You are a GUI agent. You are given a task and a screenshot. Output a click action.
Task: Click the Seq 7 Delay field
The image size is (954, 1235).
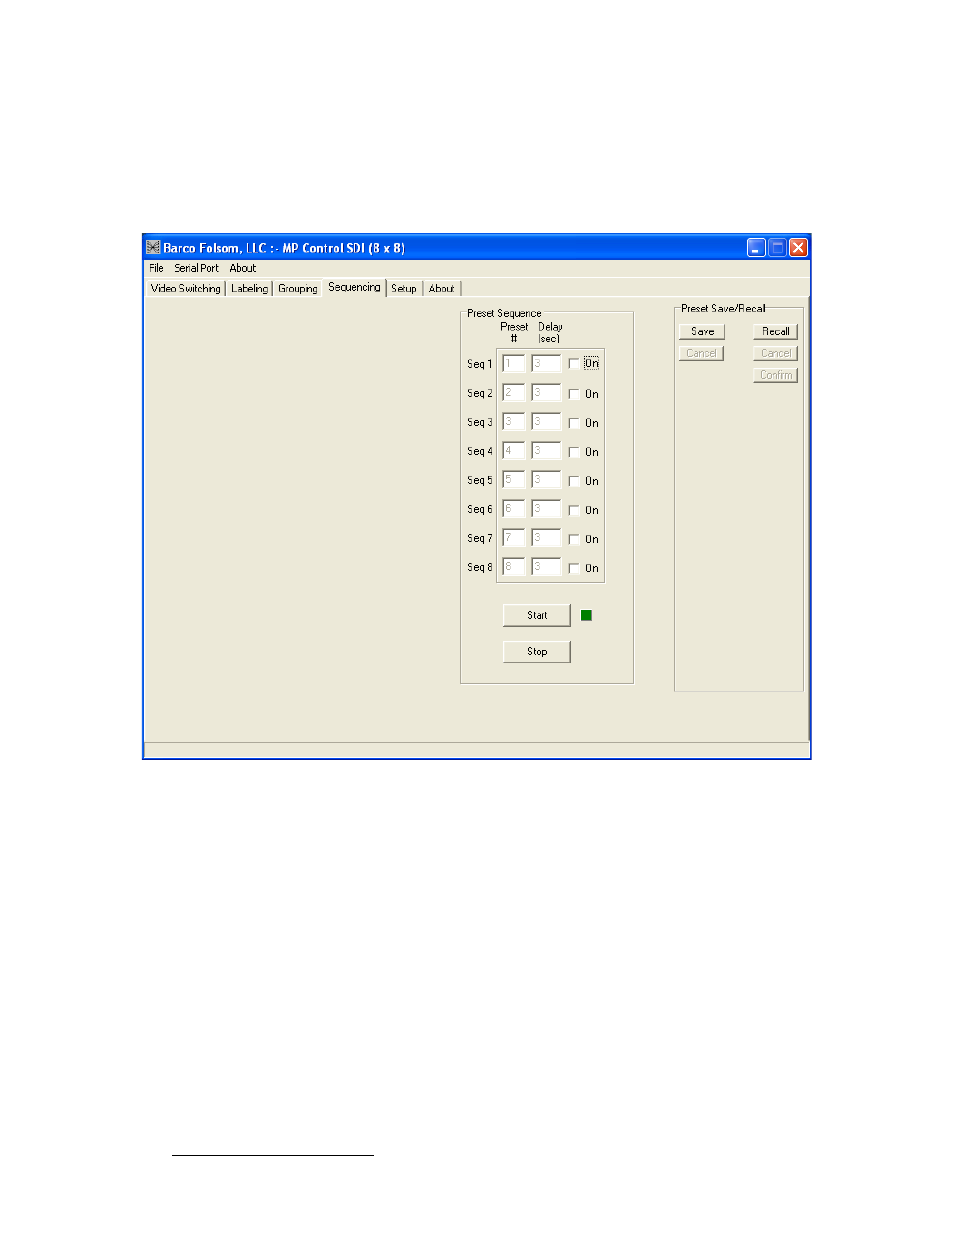pyautogui.click(x=546, y=537)
